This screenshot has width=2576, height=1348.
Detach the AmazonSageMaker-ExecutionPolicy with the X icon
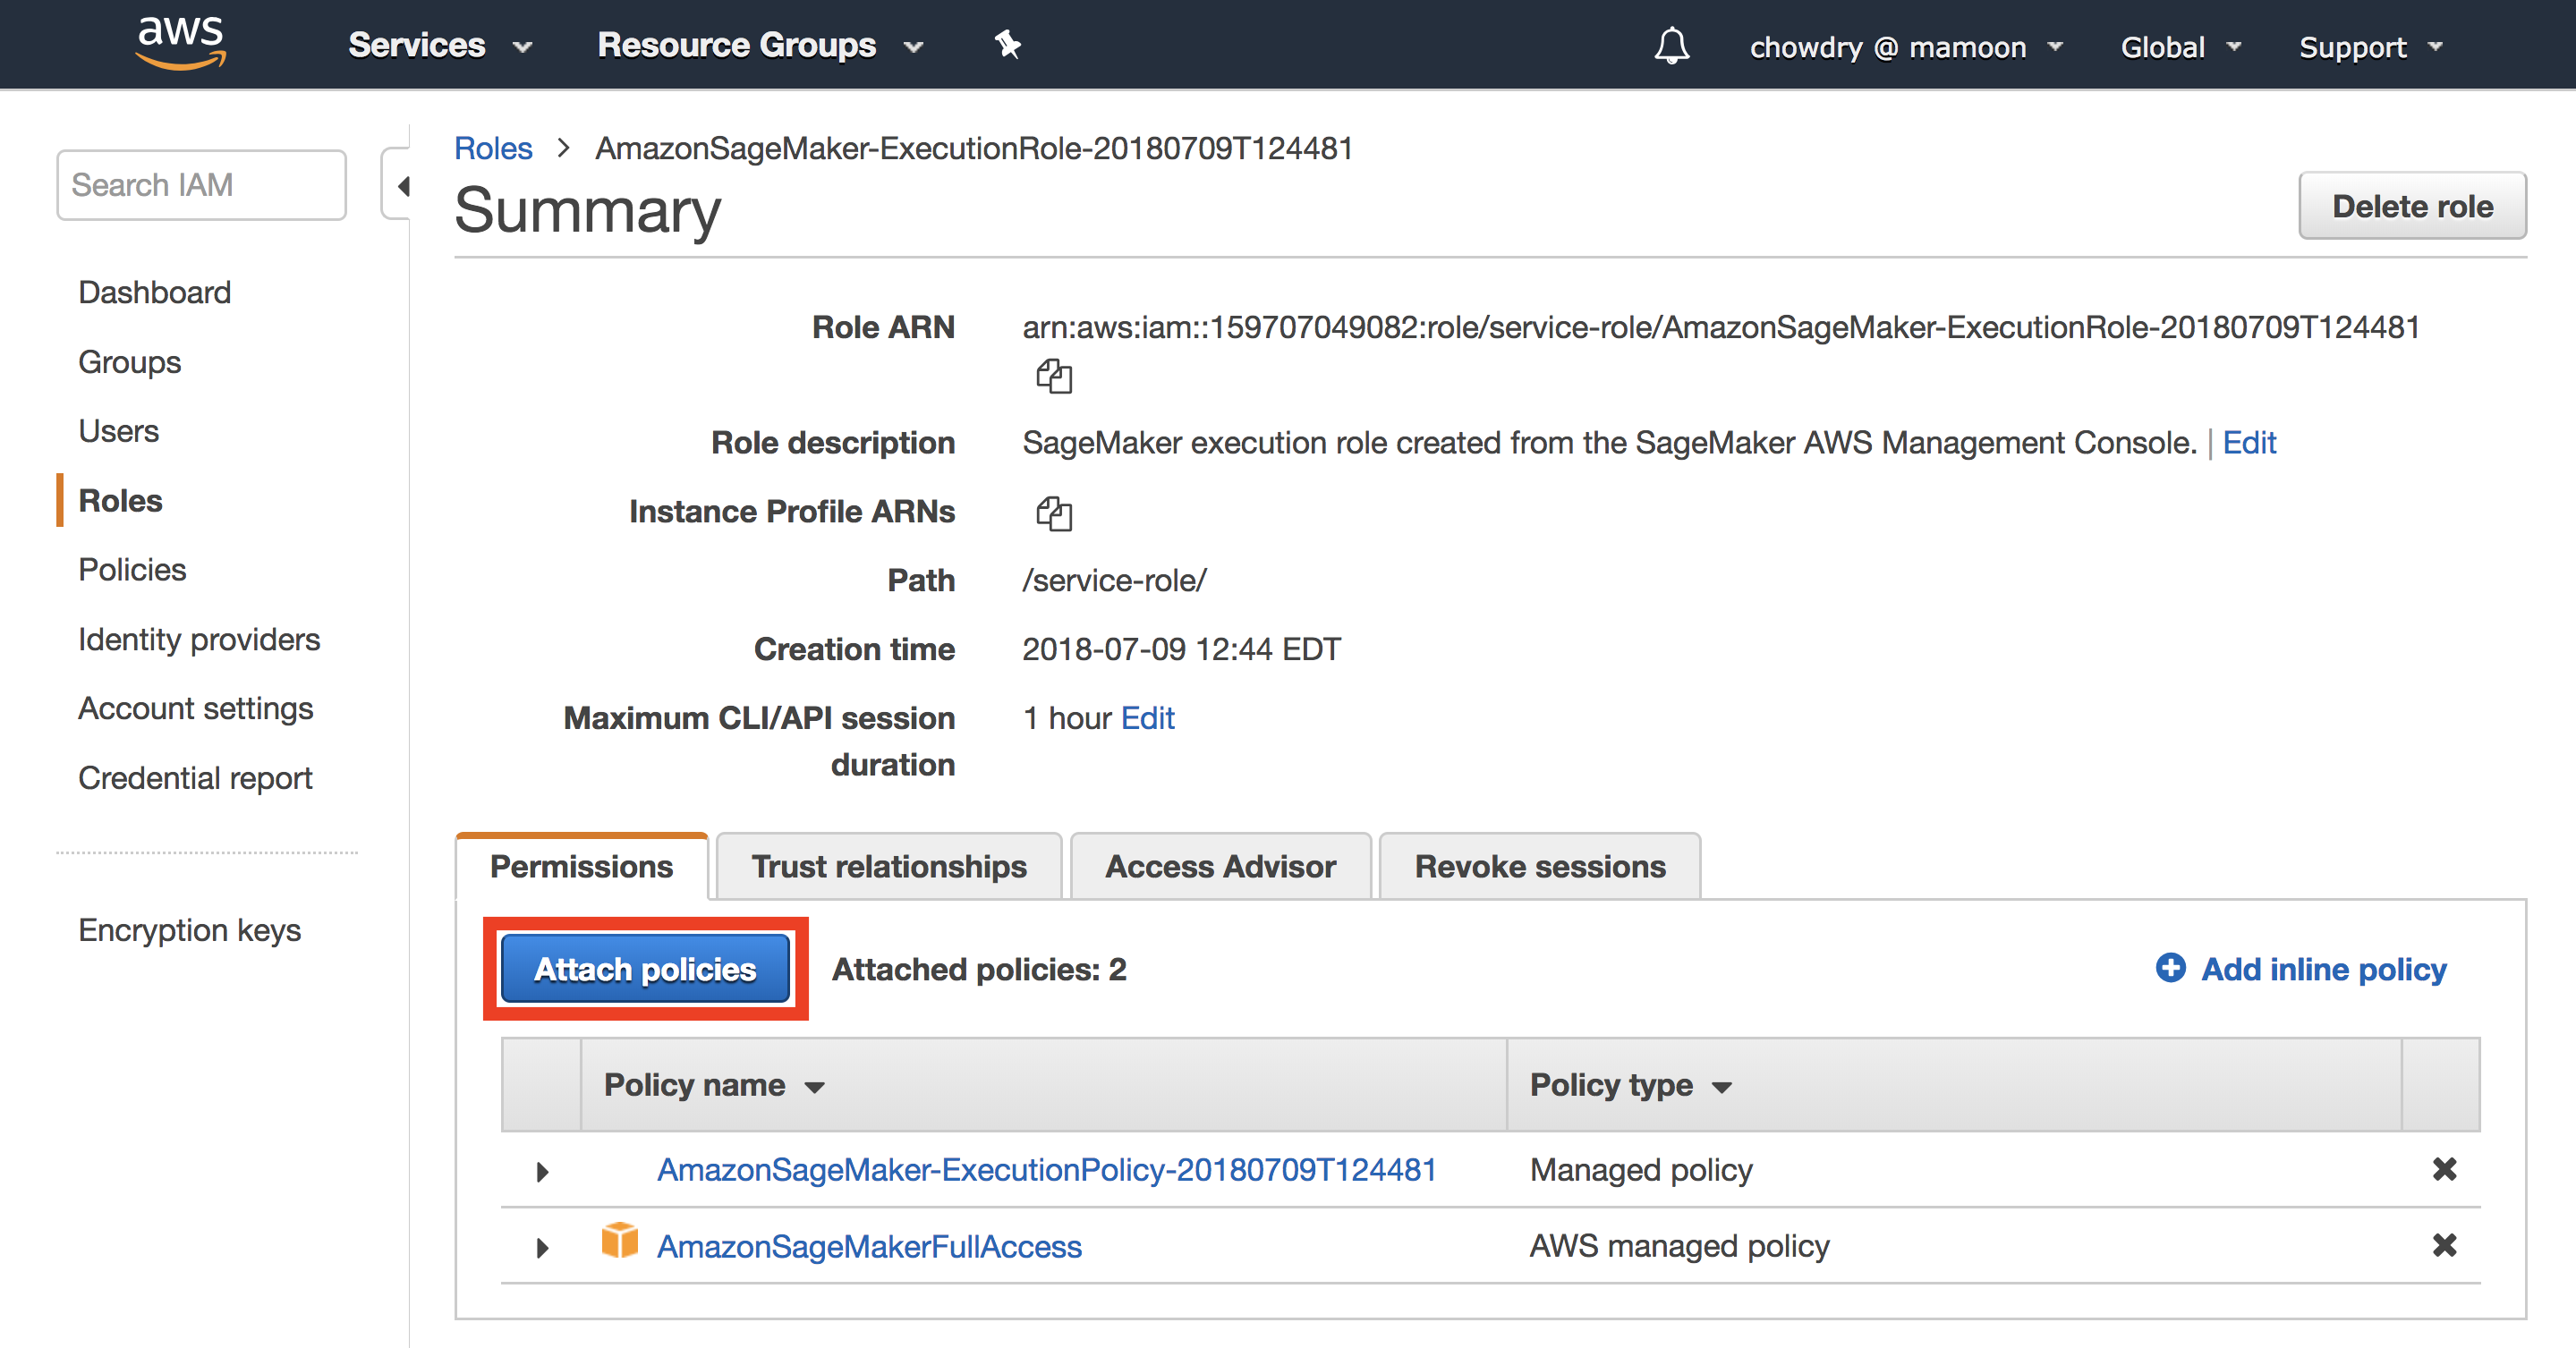2444,1169
